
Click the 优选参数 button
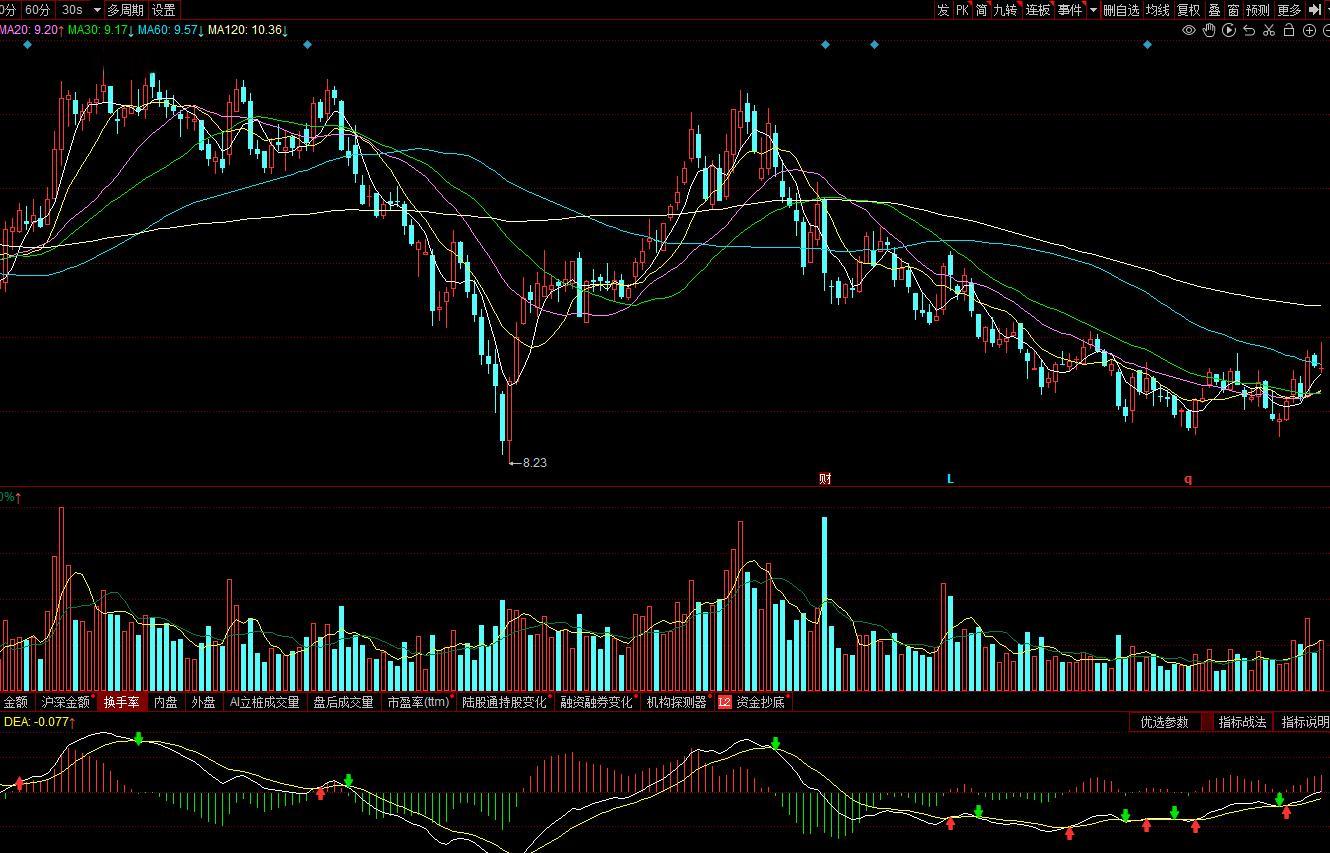[x=1164, y=722]
